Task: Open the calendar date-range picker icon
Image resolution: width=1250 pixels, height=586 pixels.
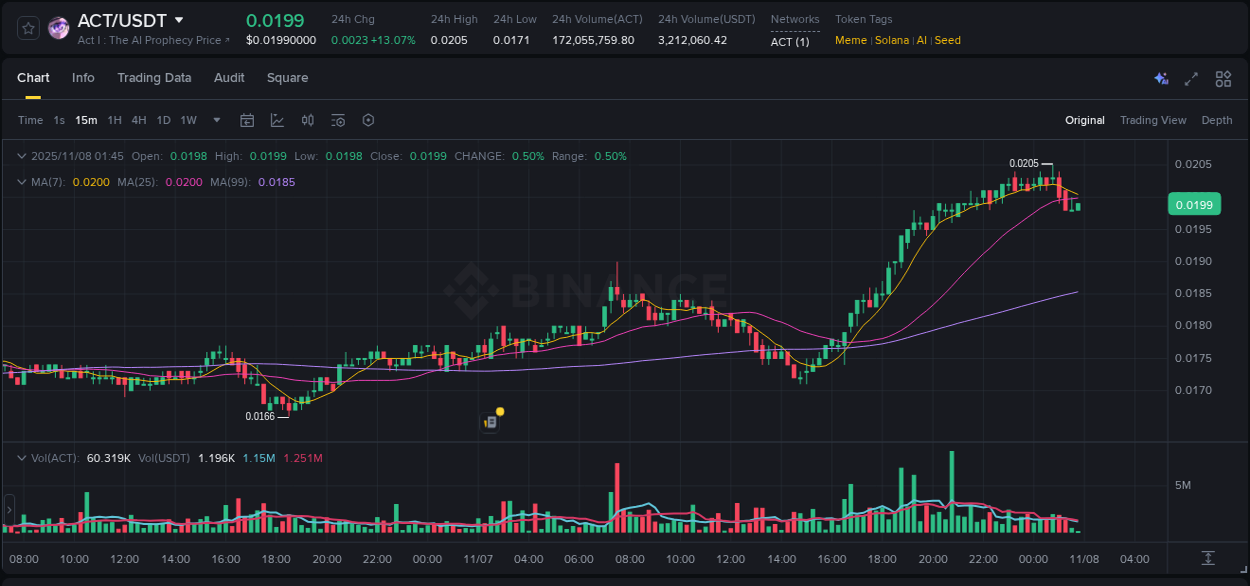Action: (247, 119)
